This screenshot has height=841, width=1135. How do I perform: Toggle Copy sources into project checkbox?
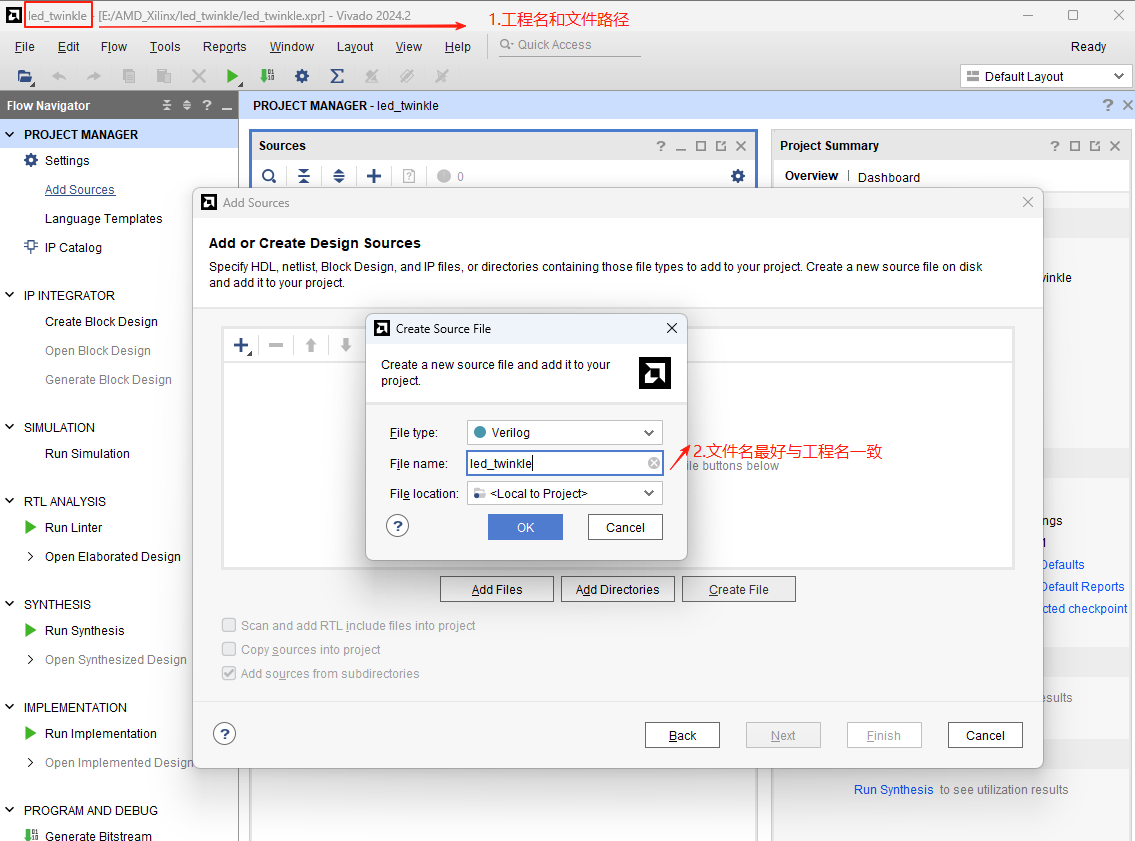pos(229,648)
